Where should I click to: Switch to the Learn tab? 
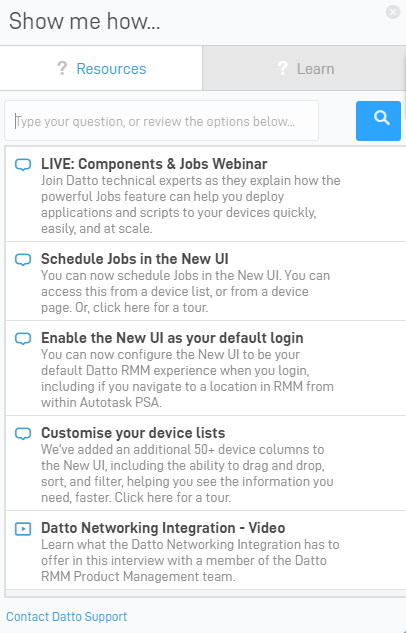click(x=304, y=68)
